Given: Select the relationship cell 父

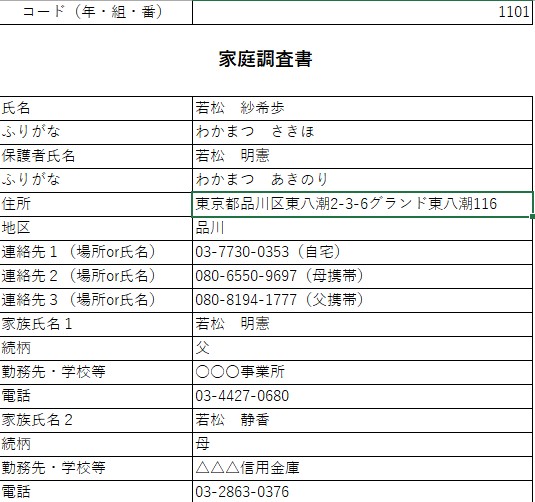Looking at the screenshot, I should (x=362, y=348).
